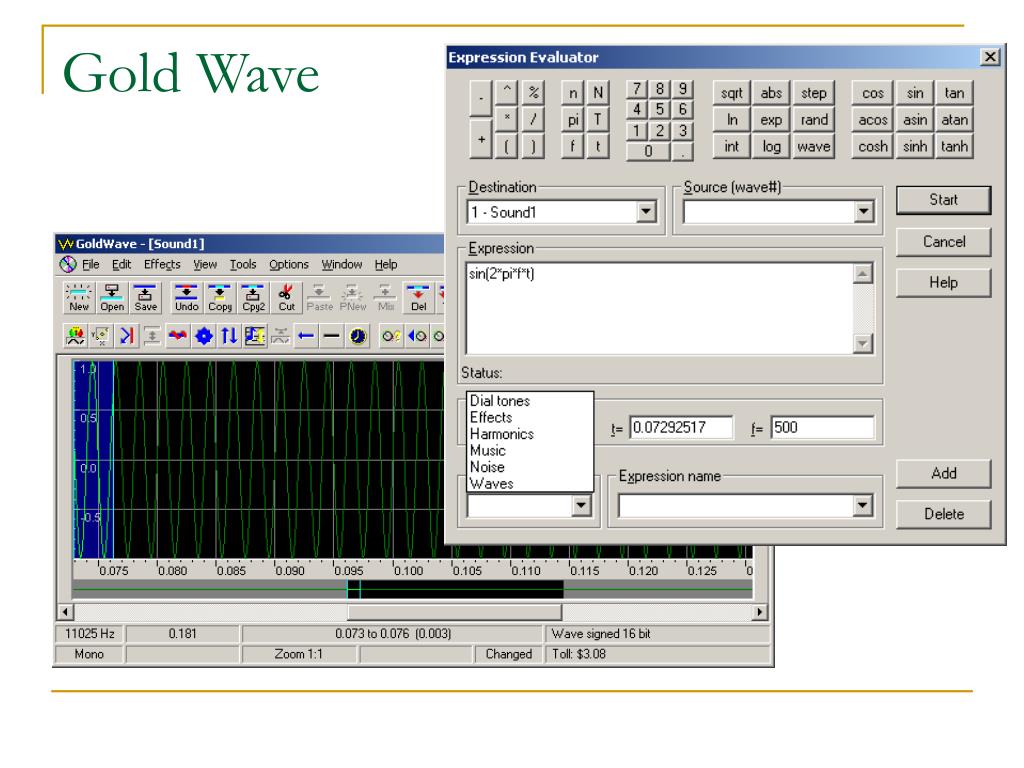Expand the Expression name dropdown
Image resolution: width=1024 pixels, height=768 pixels.
pos(863,505)
